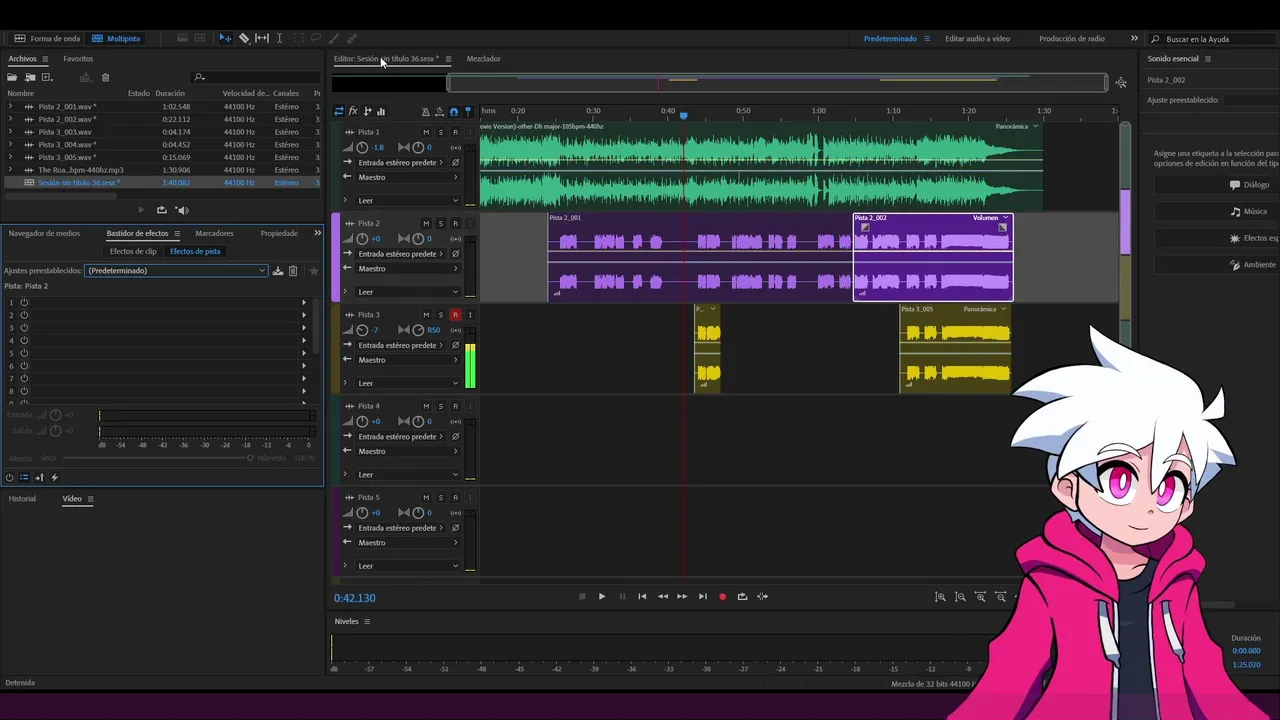Toggle the metronome icon
This screenshot has width=1280, height=720.
point(426,112)
